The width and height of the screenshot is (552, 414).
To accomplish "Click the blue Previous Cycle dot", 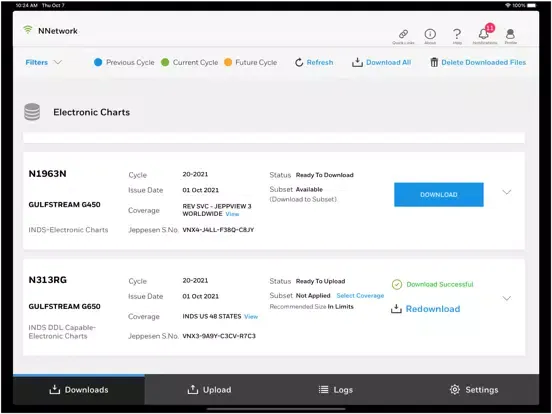I will 98,62.
